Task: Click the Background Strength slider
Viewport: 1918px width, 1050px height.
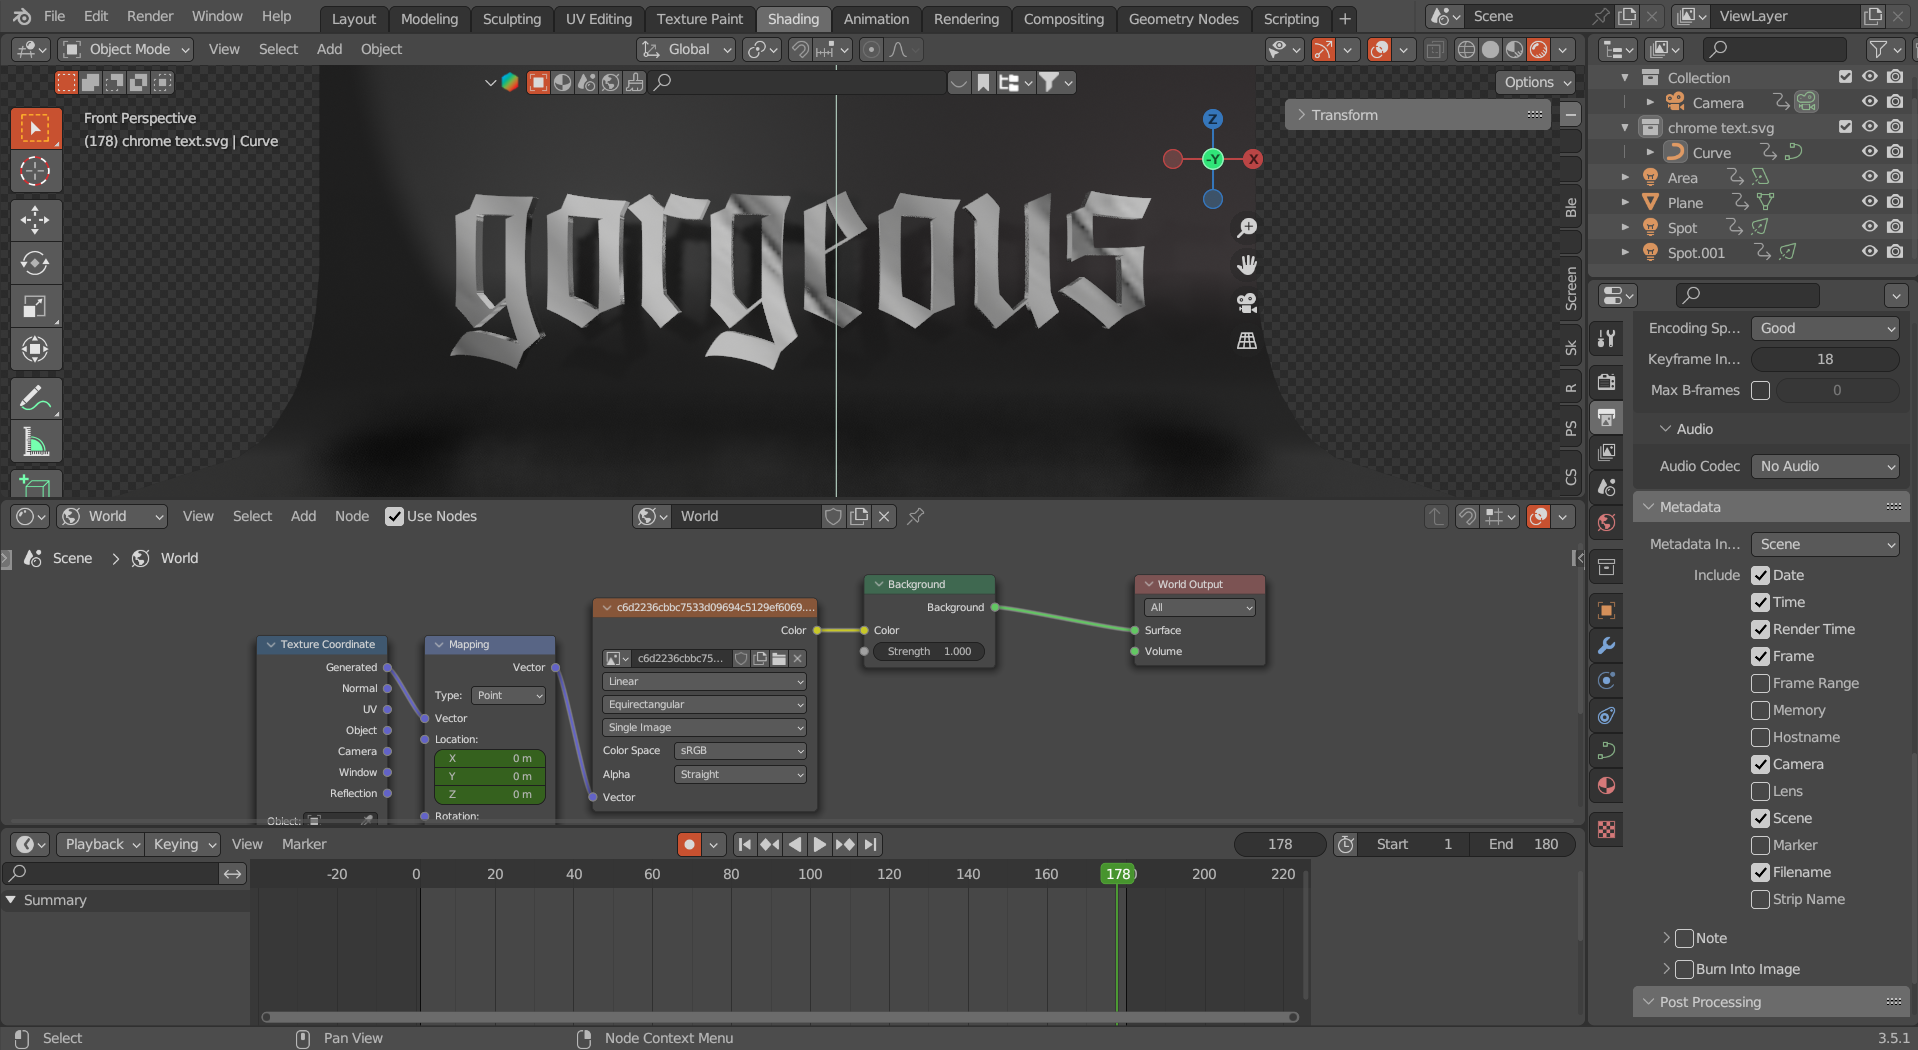Action: pyautogui.click(x=929, y=651)
